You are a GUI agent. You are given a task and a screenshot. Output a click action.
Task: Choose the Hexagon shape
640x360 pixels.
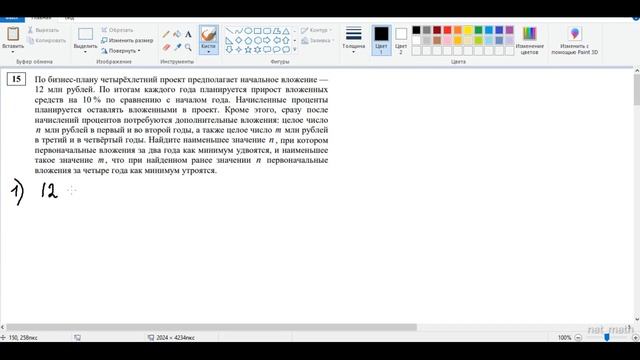click(258, 40)
